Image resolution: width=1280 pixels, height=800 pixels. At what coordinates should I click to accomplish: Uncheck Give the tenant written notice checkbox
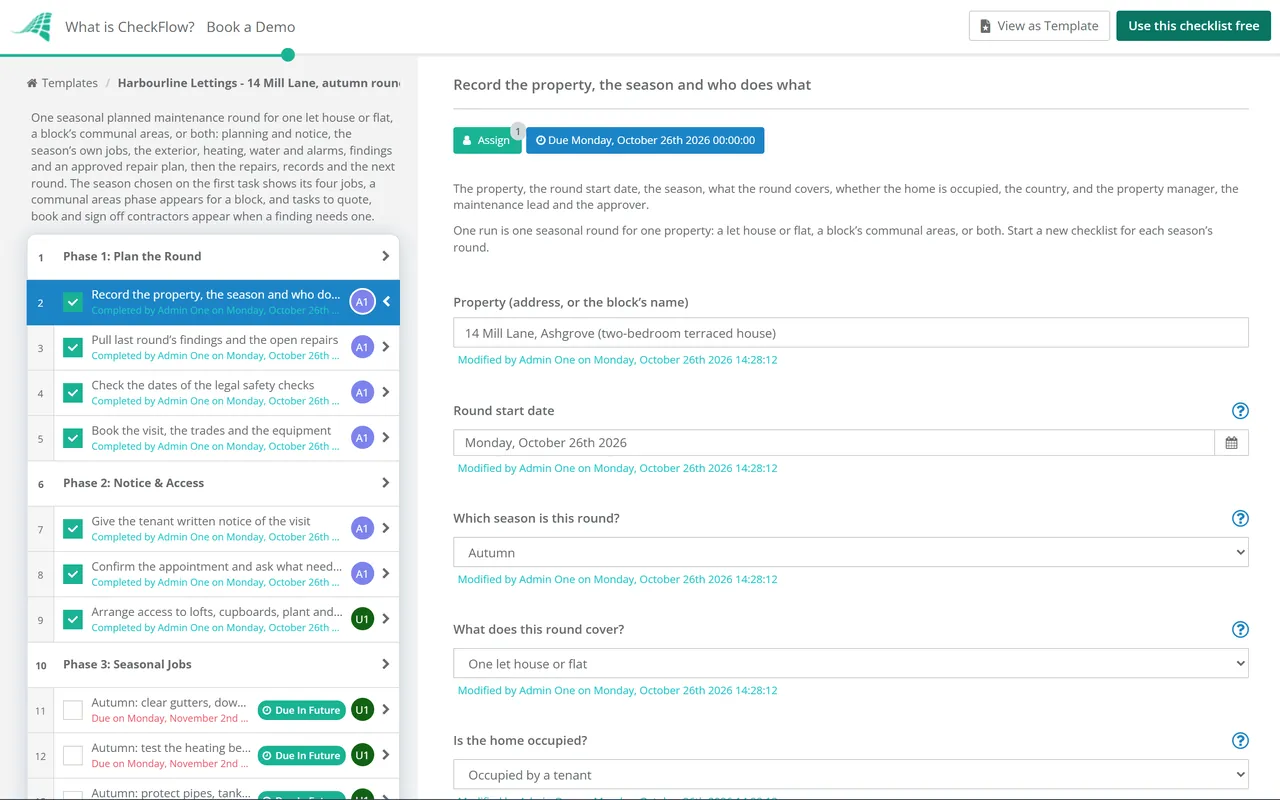[73, 528]
